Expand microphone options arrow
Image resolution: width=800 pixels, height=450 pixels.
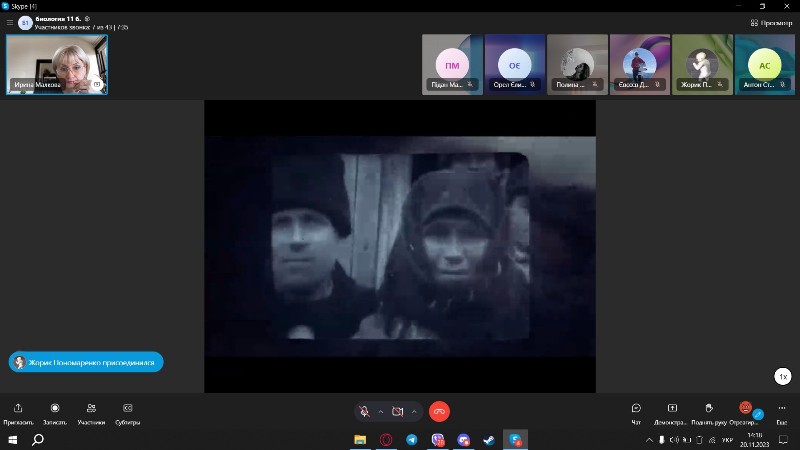[x=381, y=412]
